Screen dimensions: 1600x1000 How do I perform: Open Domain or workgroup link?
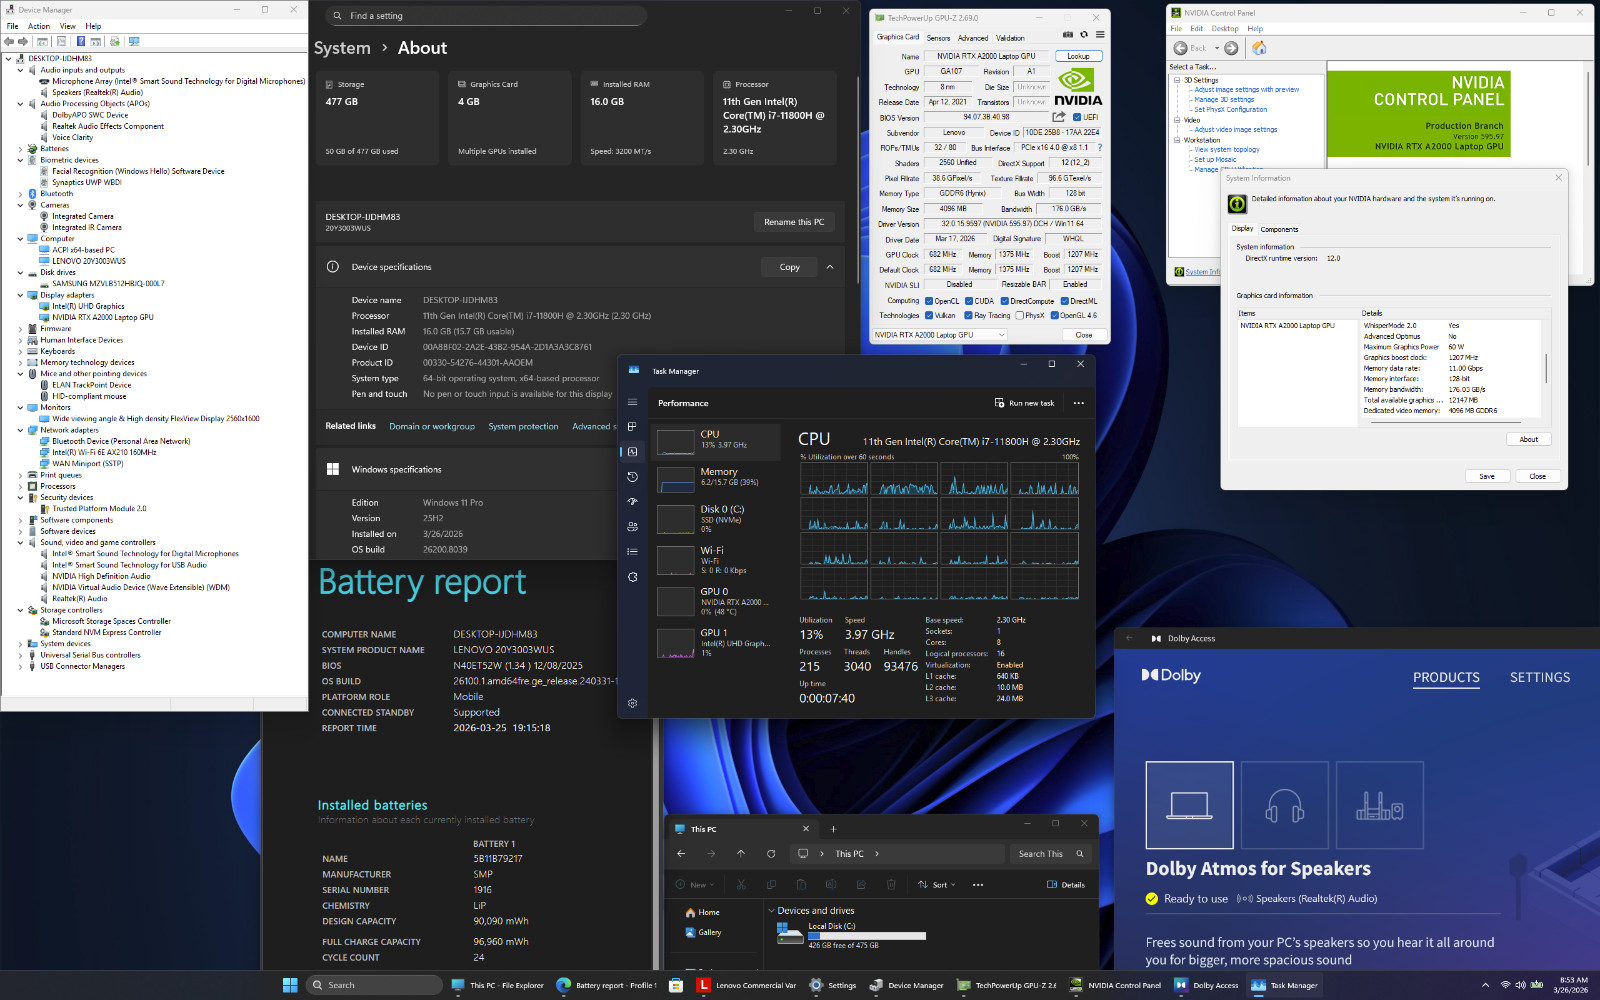tap(432, 426)
